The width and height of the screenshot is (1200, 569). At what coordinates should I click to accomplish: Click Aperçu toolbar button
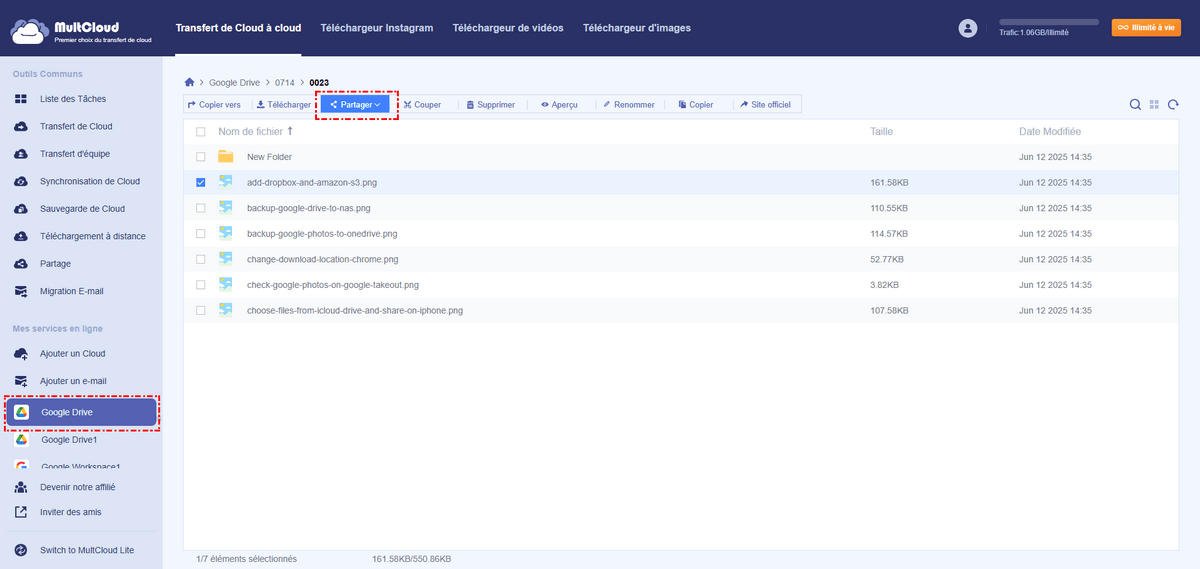tap(559, 104)
